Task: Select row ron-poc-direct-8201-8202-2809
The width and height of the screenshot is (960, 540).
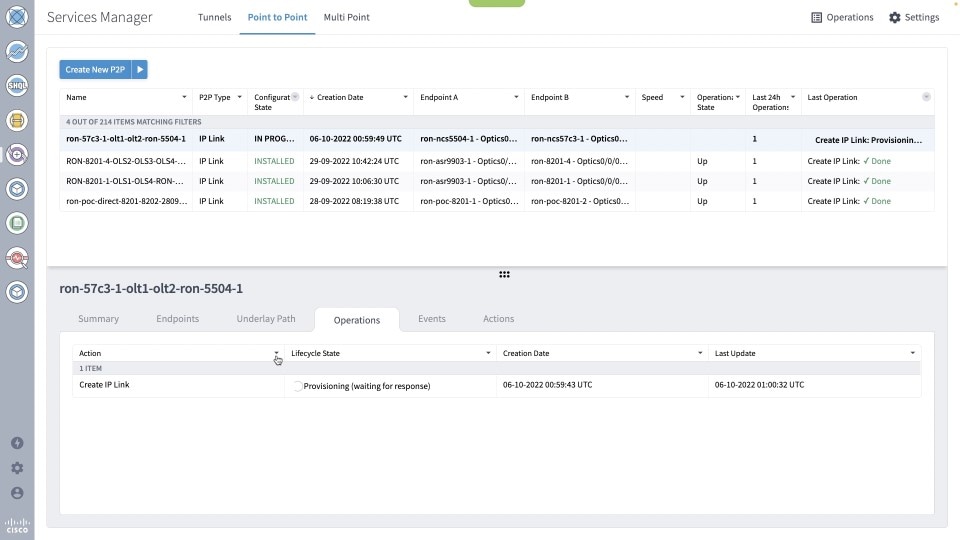Action: pos(497,201)
